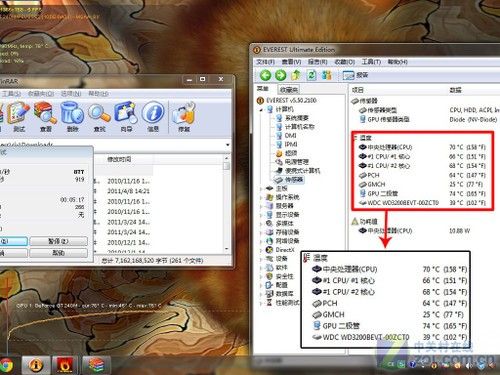Click the Pause (暂停) button in the progress dialog

[x=59, y=241]
